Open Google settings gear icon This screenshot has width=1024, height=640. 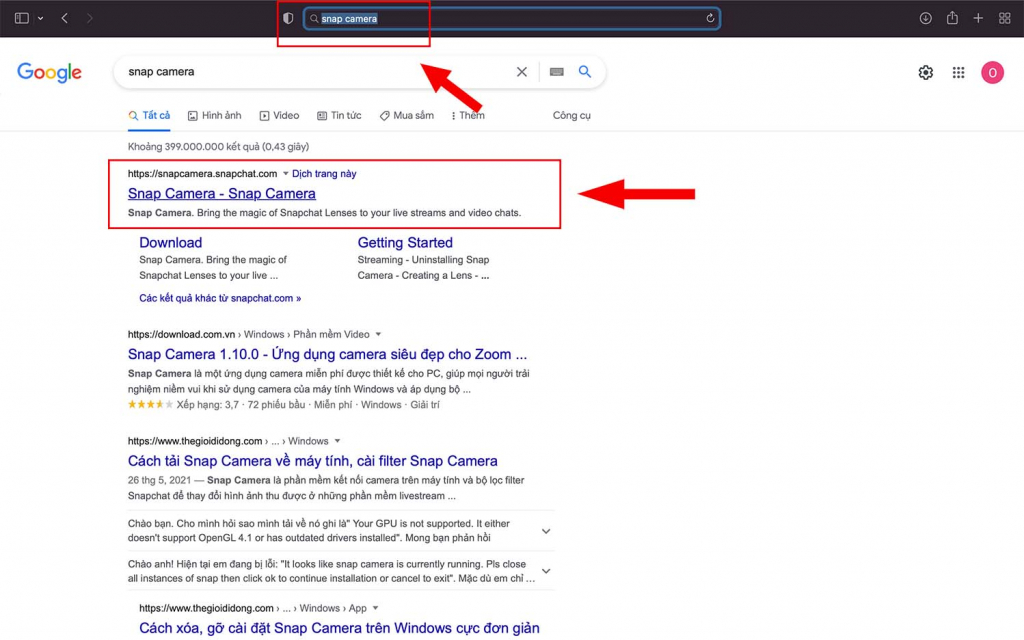[925, 72]
